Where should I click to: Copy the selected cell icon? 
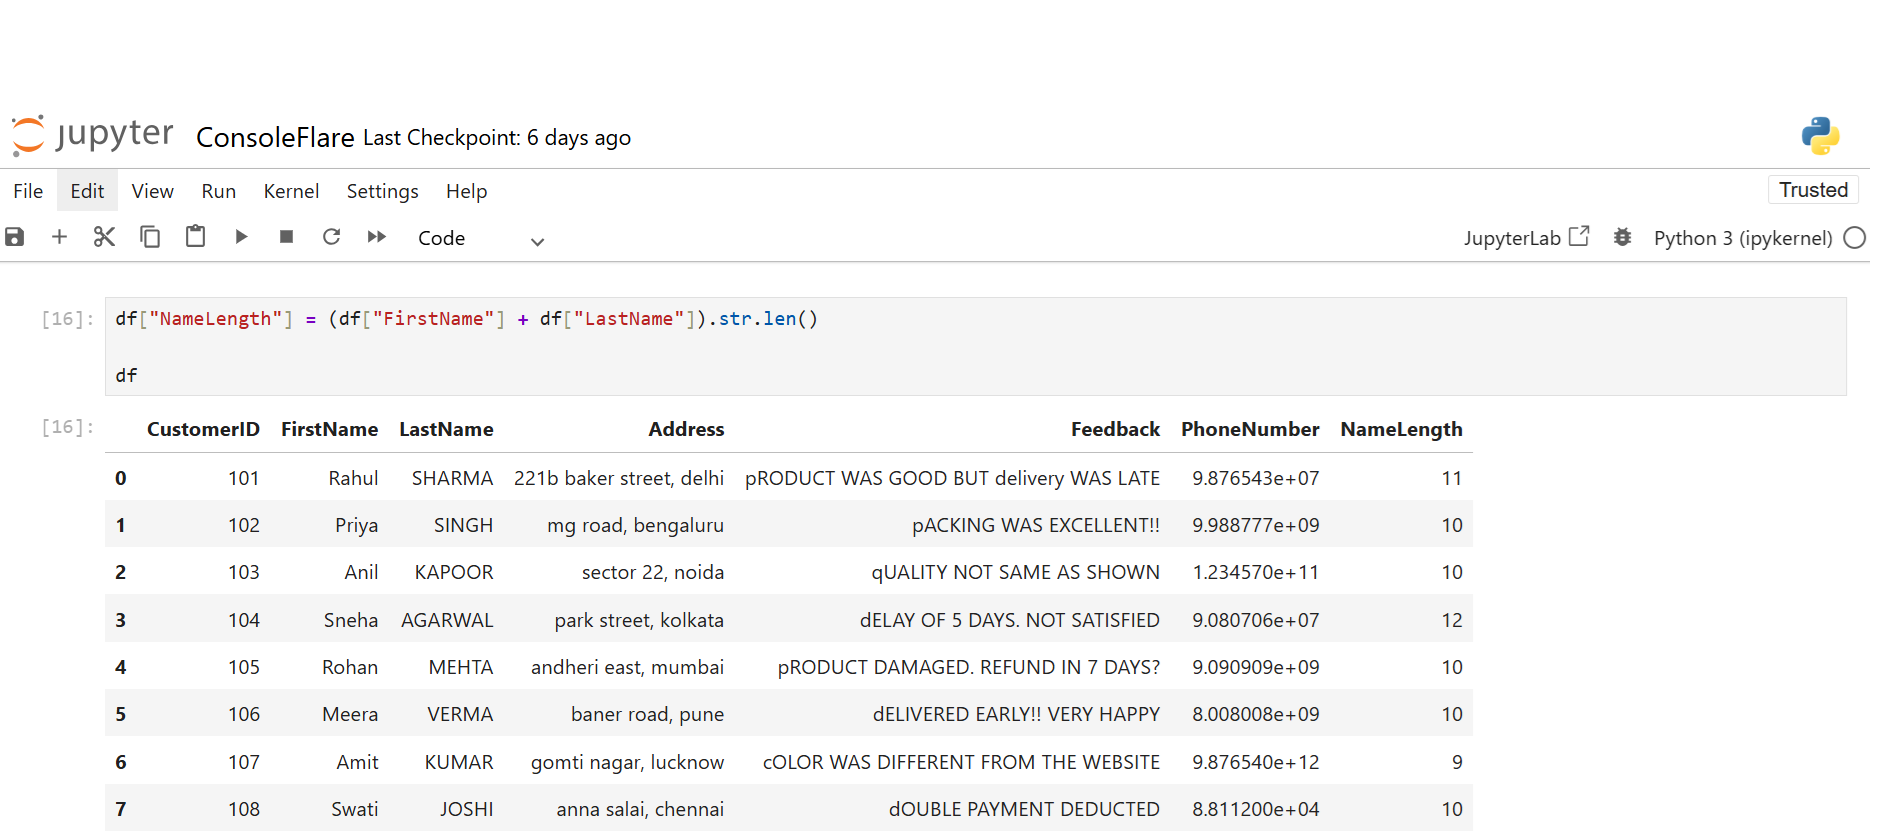coord(150,237)
